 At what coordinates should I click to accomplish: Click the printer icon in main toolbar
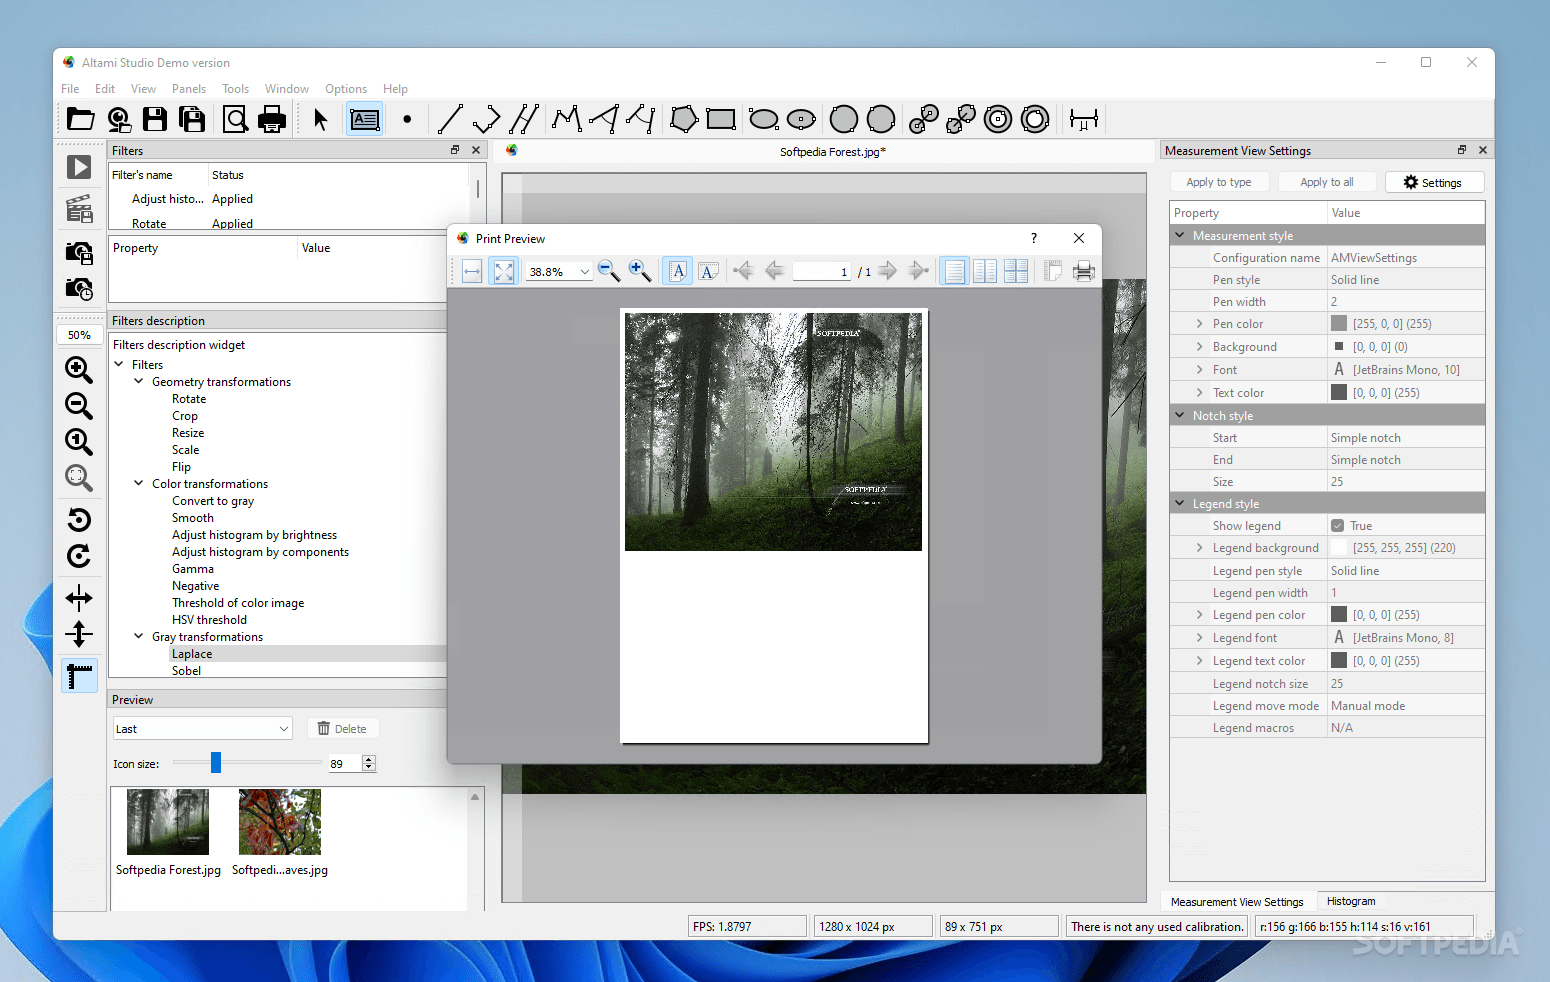click(x=272, y=120)
